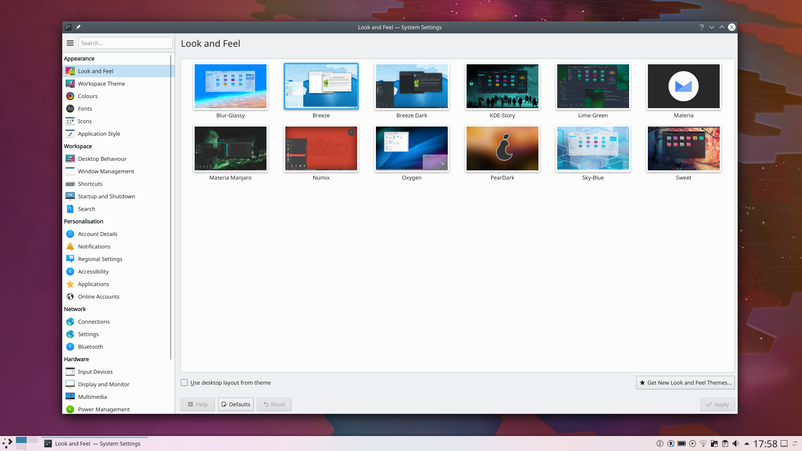Select the Numix theme thumbnail
The width and height of the screenshot is (802, 451).
(321, 149)
